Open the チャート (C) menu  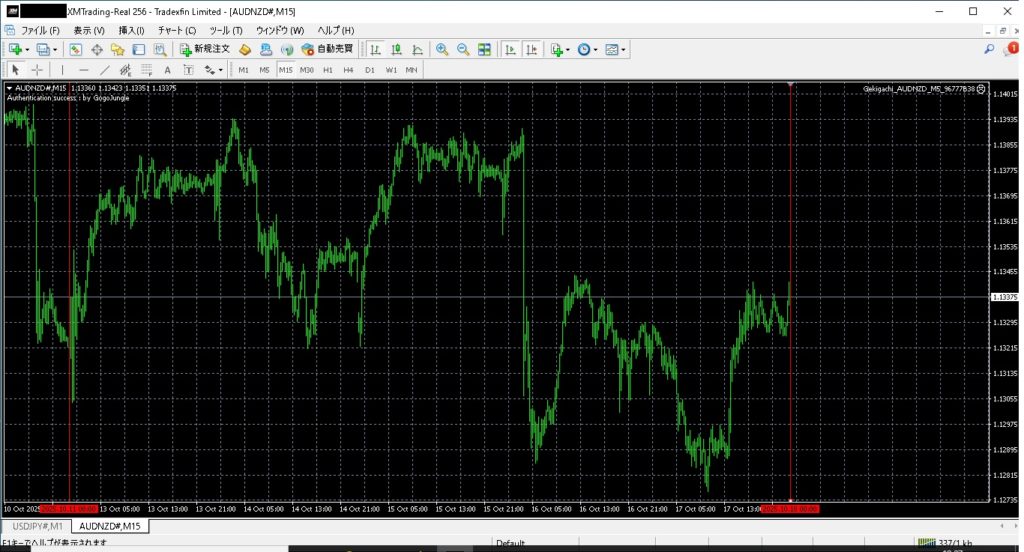pyautogui.click(x=176, y=30)
